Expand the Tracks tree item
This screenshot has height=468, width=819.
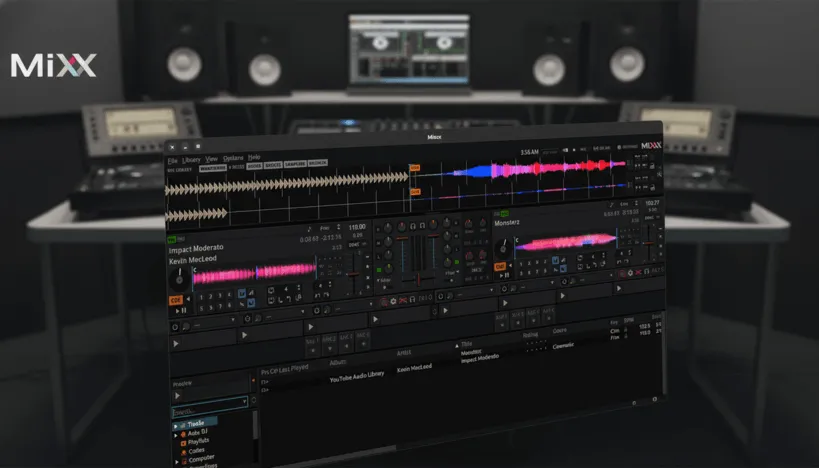(176, 423)
